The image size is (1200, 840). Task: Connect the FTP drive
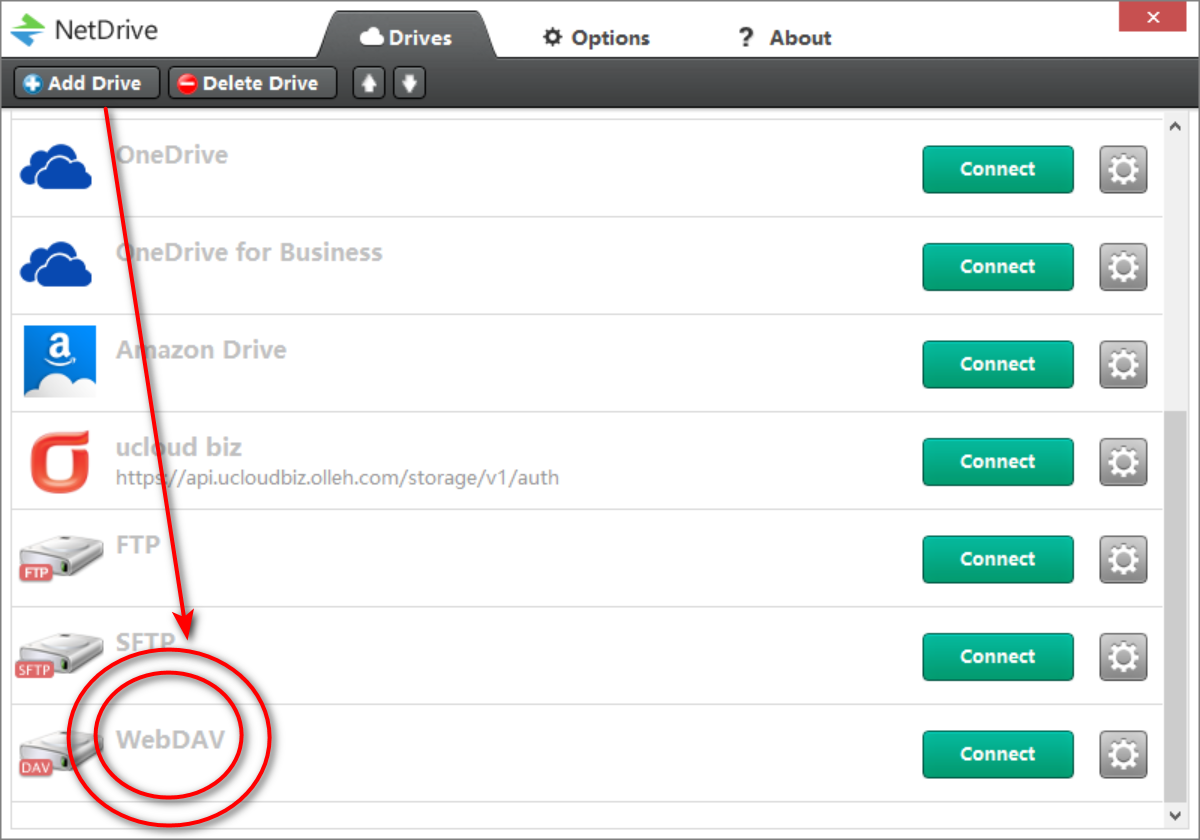click(x=998, y=559)
